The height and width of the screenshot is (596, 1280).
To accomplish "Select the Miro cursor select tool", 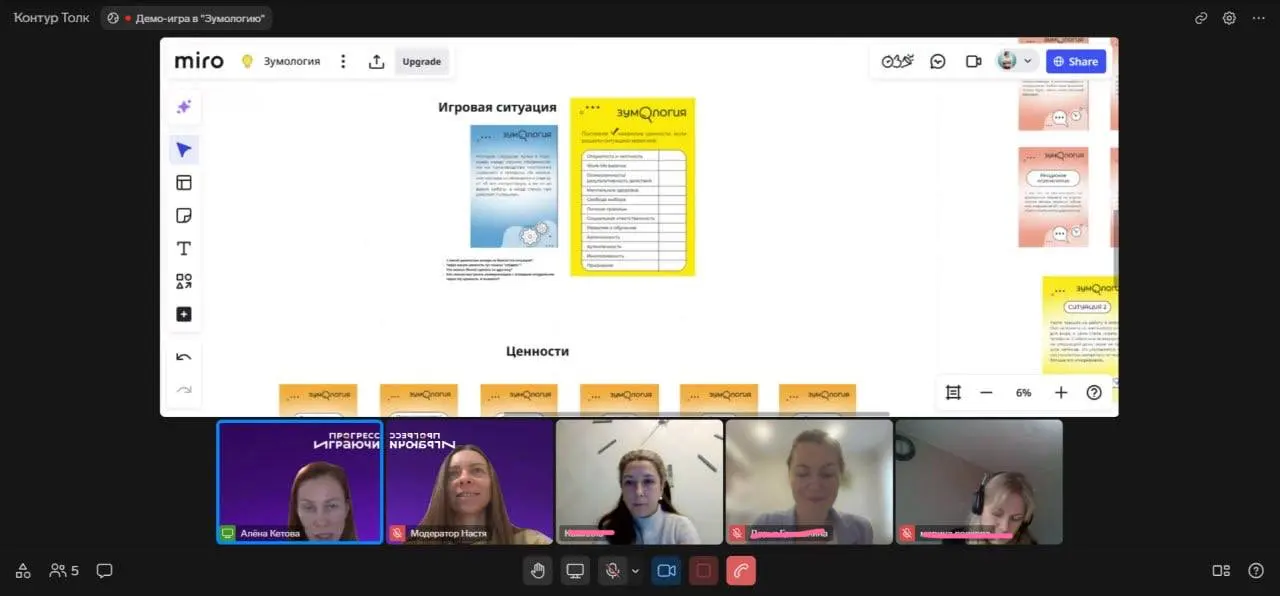I will 184,150.
